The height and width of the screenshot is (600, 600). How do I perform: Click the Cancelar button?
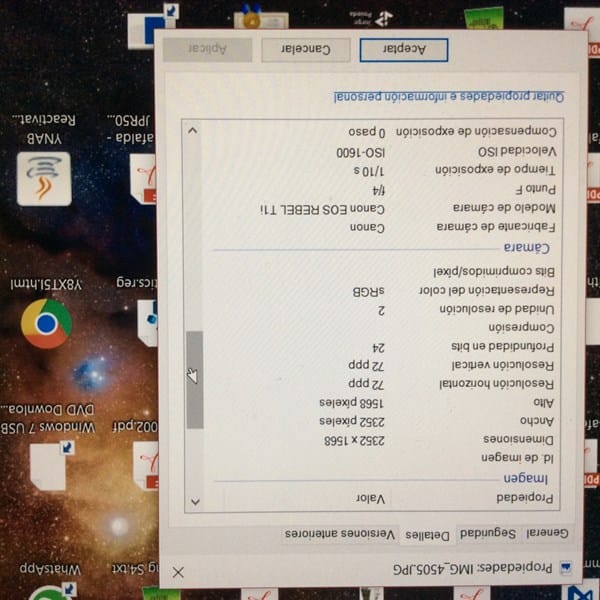[x=306, y=49]
